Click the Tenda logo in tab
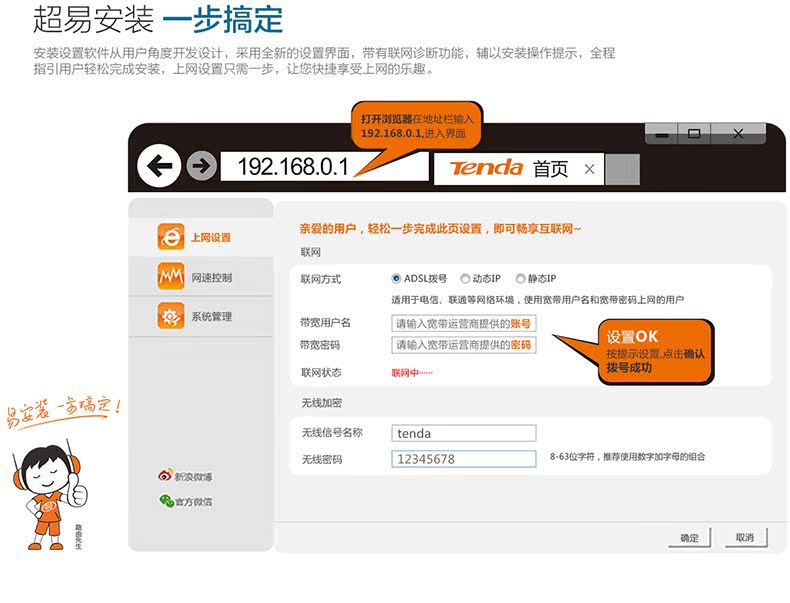790x603 pixels. pos(486,168)
